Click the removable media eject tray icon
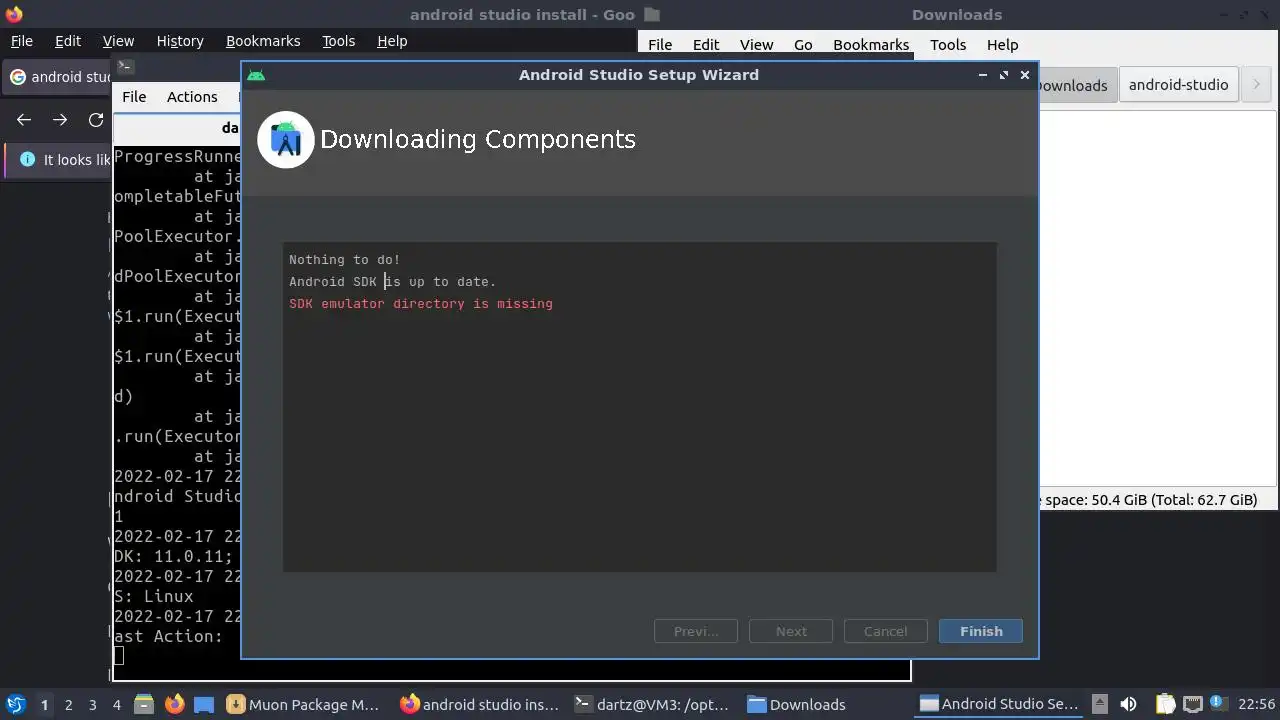This screenshot has width=1280, height=720. (x=1099, y=704)
